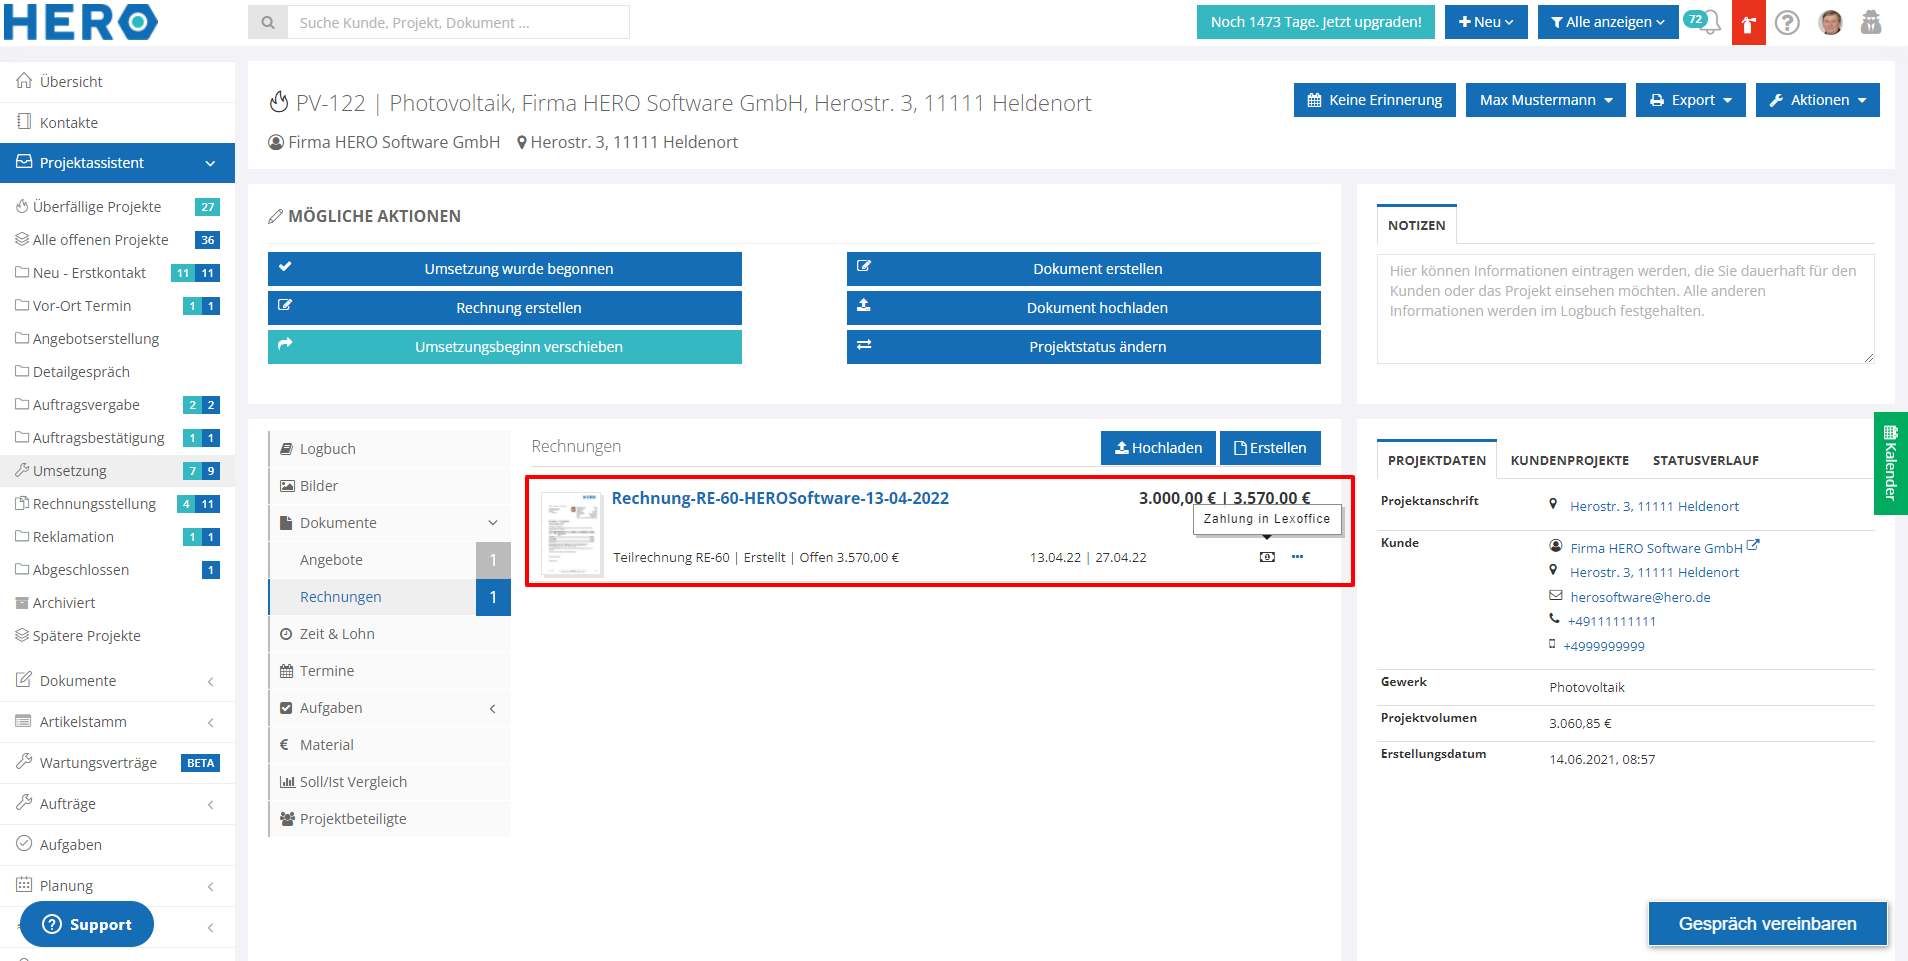Click the payment icon in invoice row
The width and height of the screenshot is (1908, 961).
pyautogui.click(x=1267, y=557)
